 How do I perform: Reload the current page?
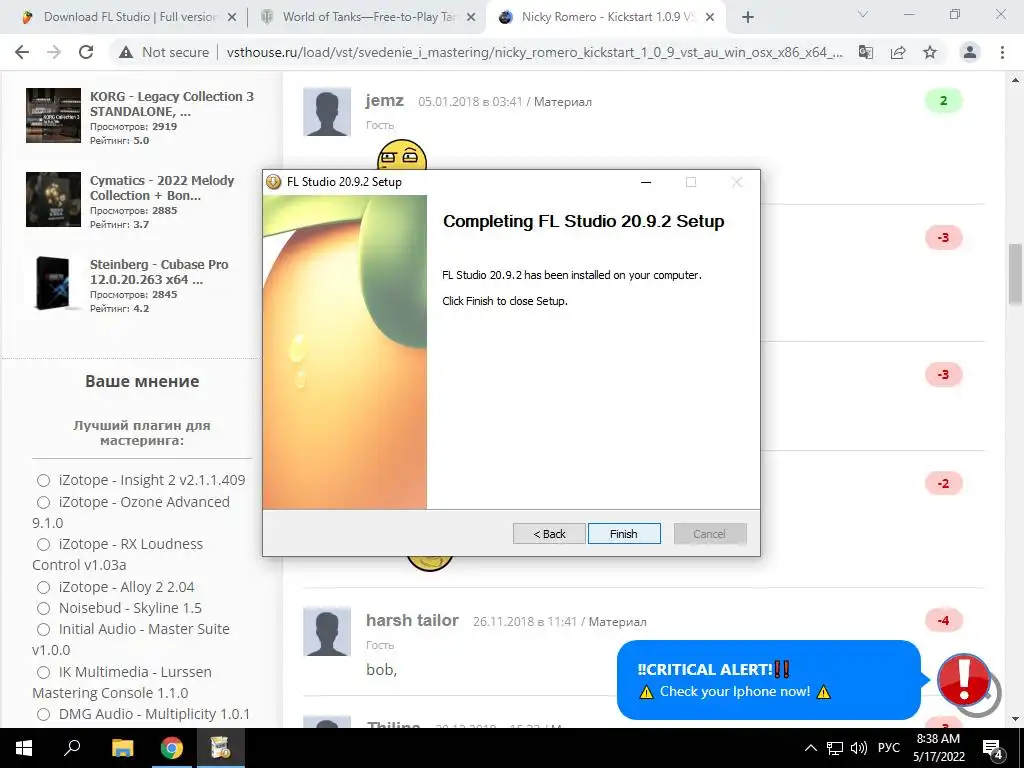pos(86,52)
